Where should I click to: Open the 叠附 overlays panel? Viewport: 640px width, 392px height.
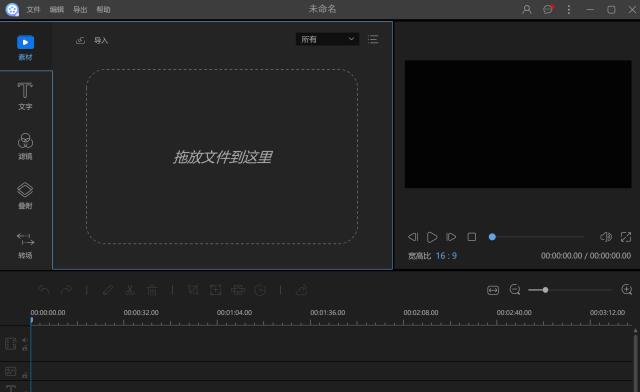(x=25, y=195)
